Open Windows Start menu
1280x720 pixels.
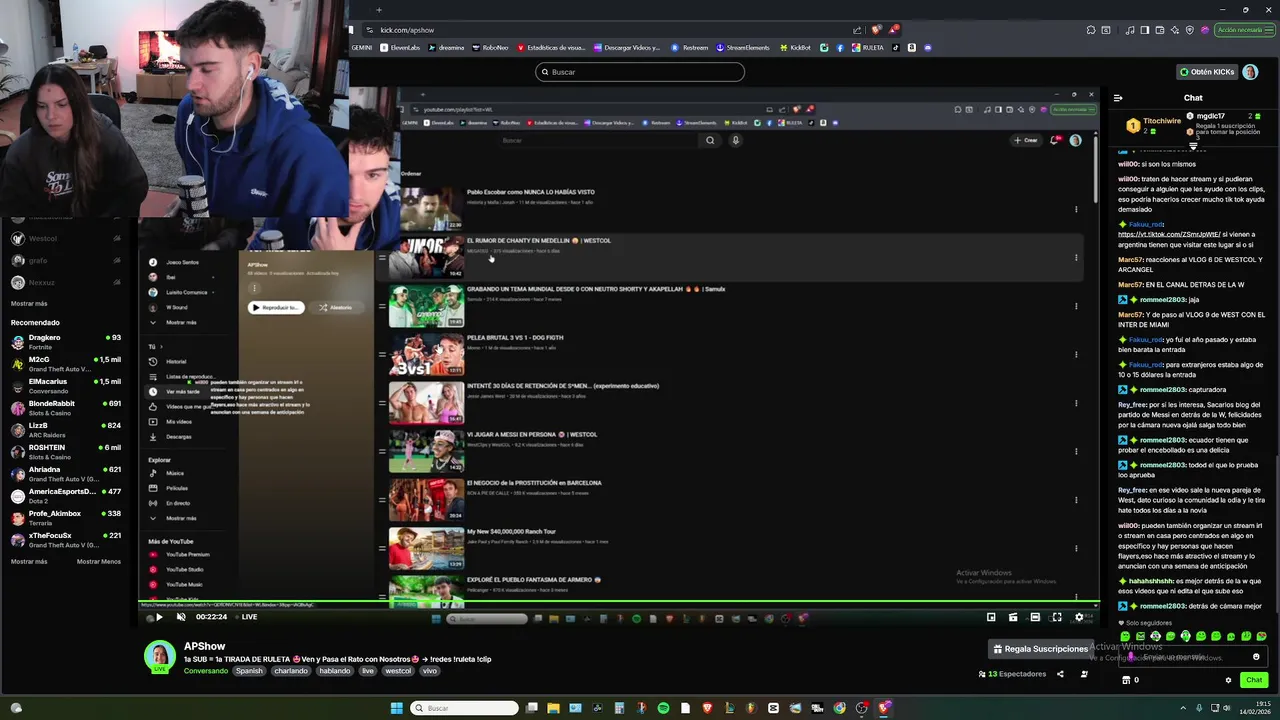click(x=396, y=708)
